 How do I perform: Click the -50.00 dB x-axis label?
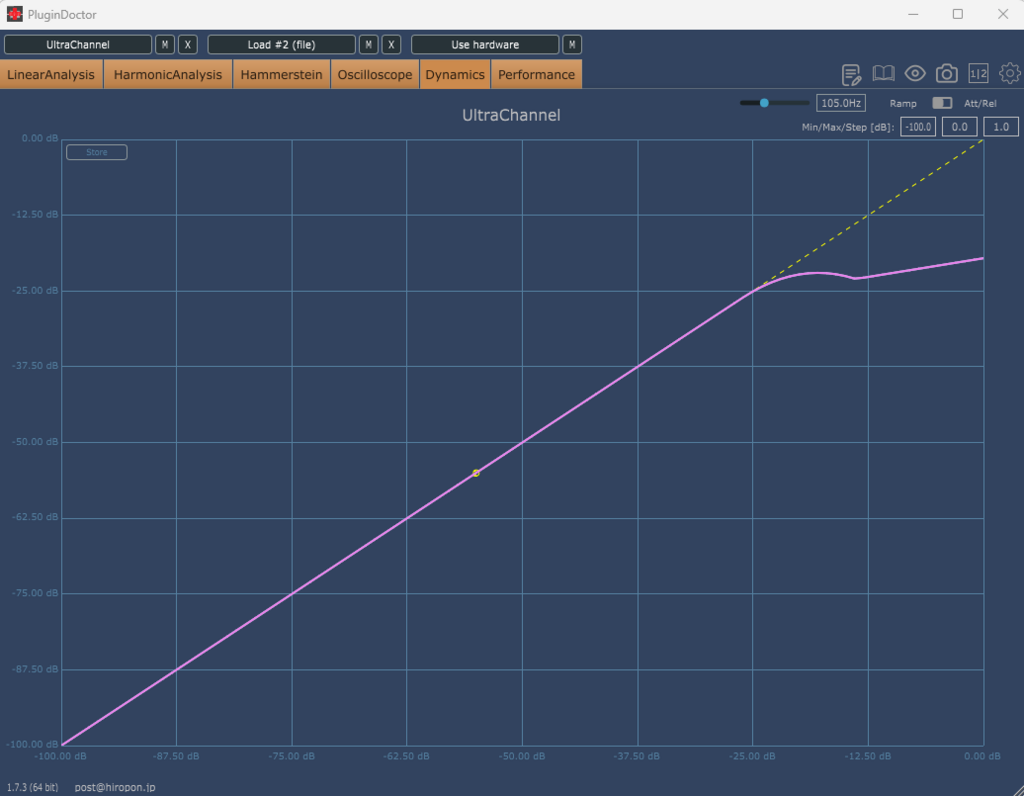coord(522,756)
